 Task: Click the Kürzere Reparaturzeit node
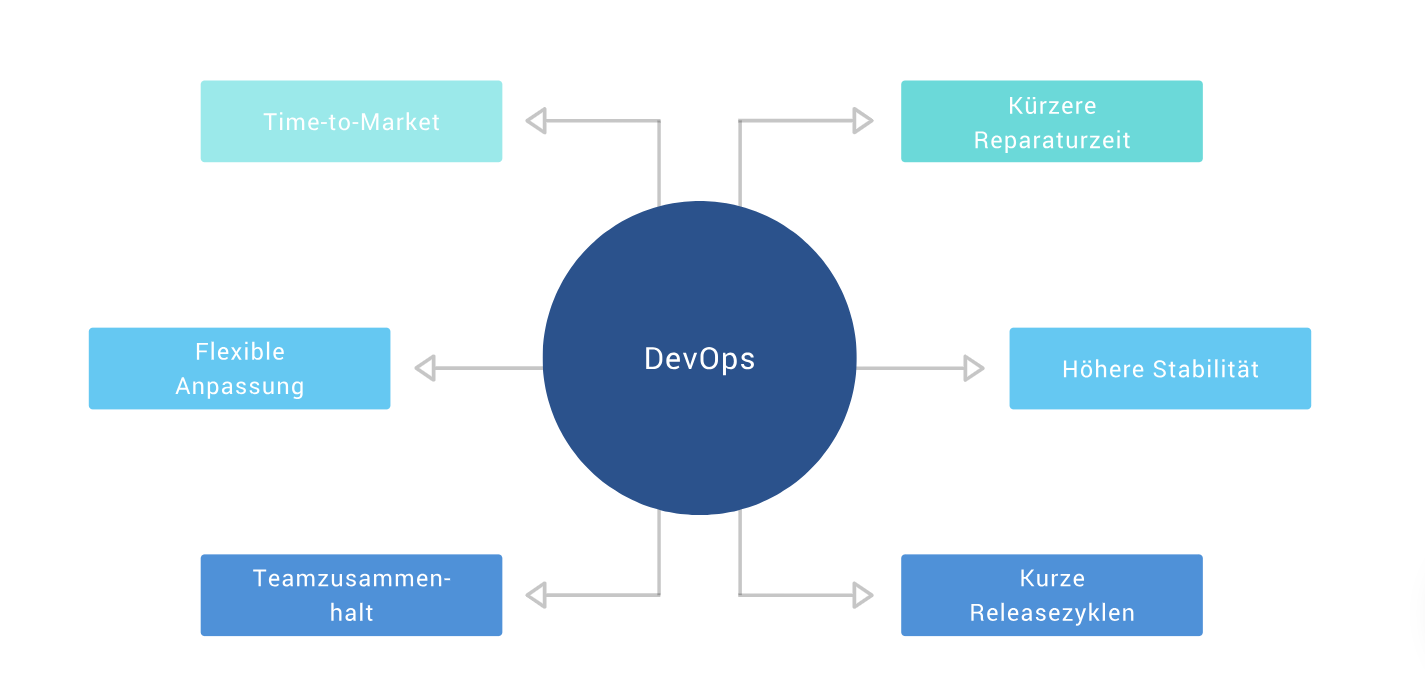point(1052,120)
